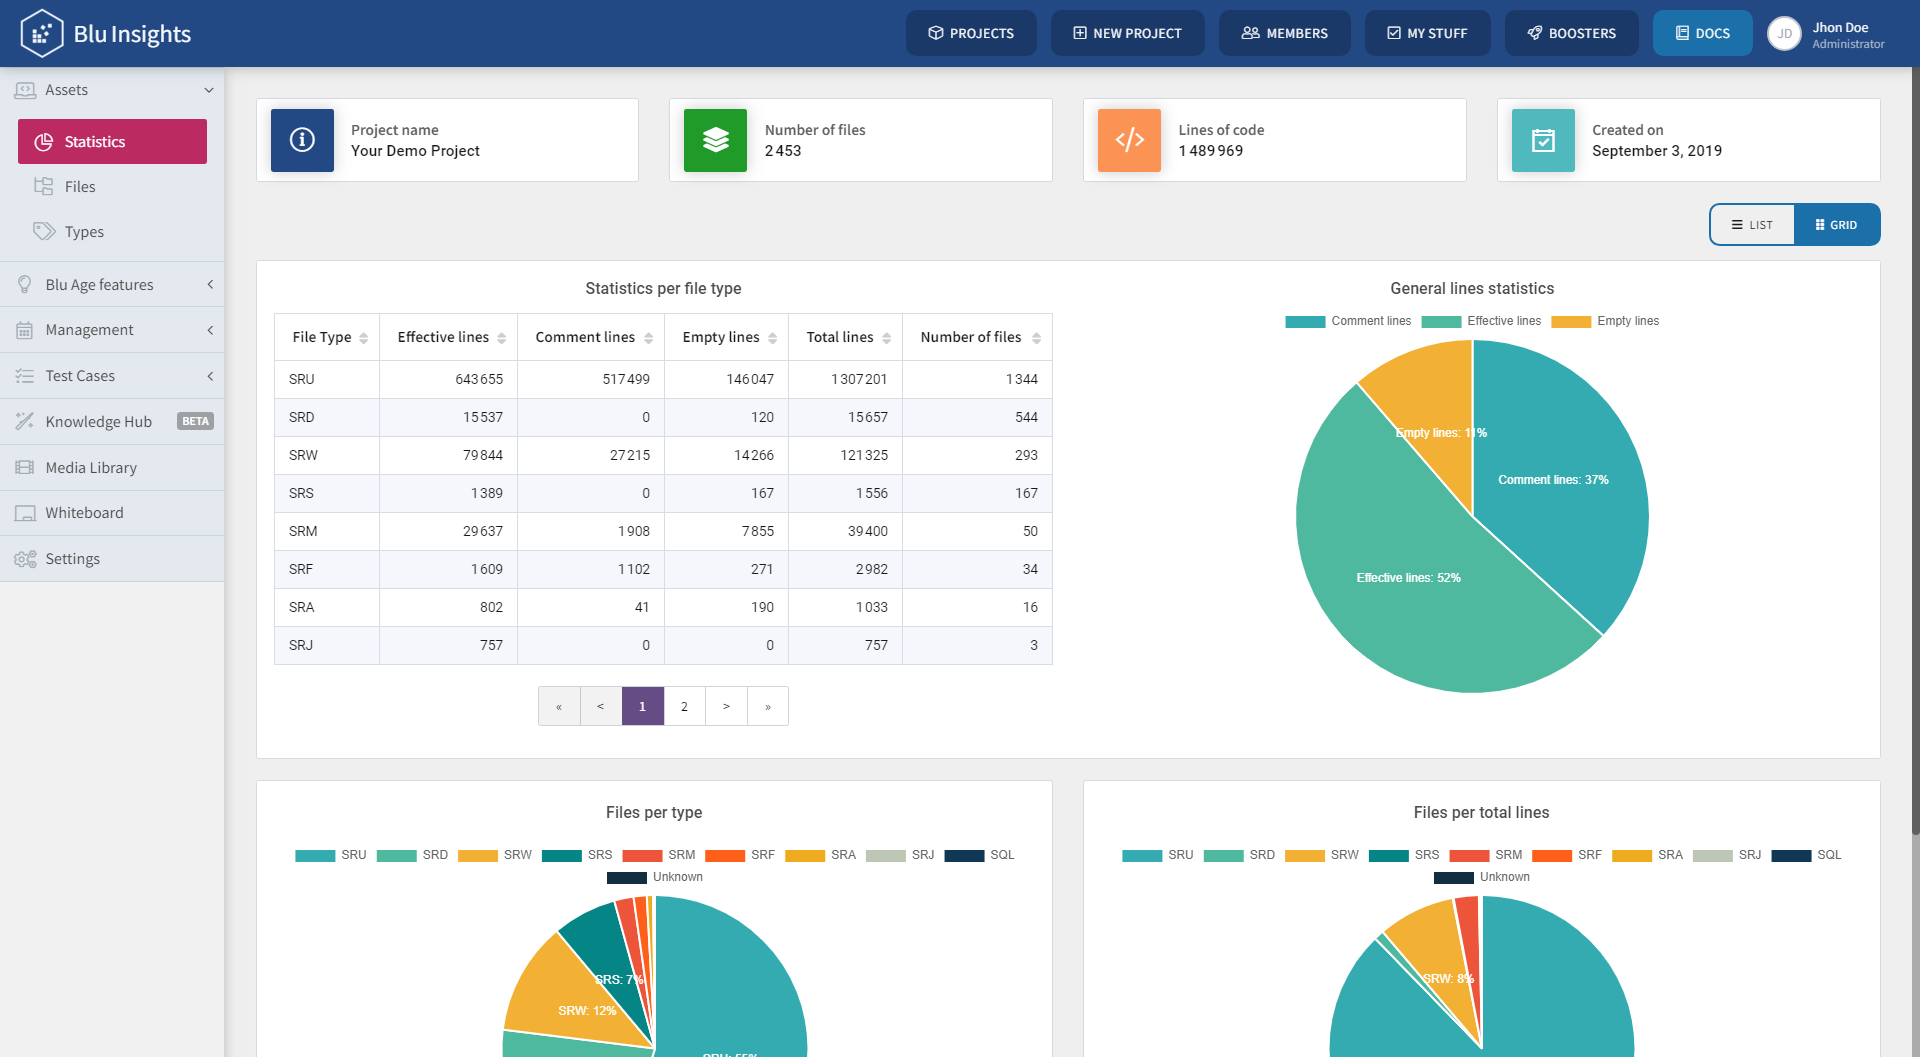Sort by Number of files column arrows
The height and width of the screenshot is (1057, 1920).
(x=1036, y=338)
